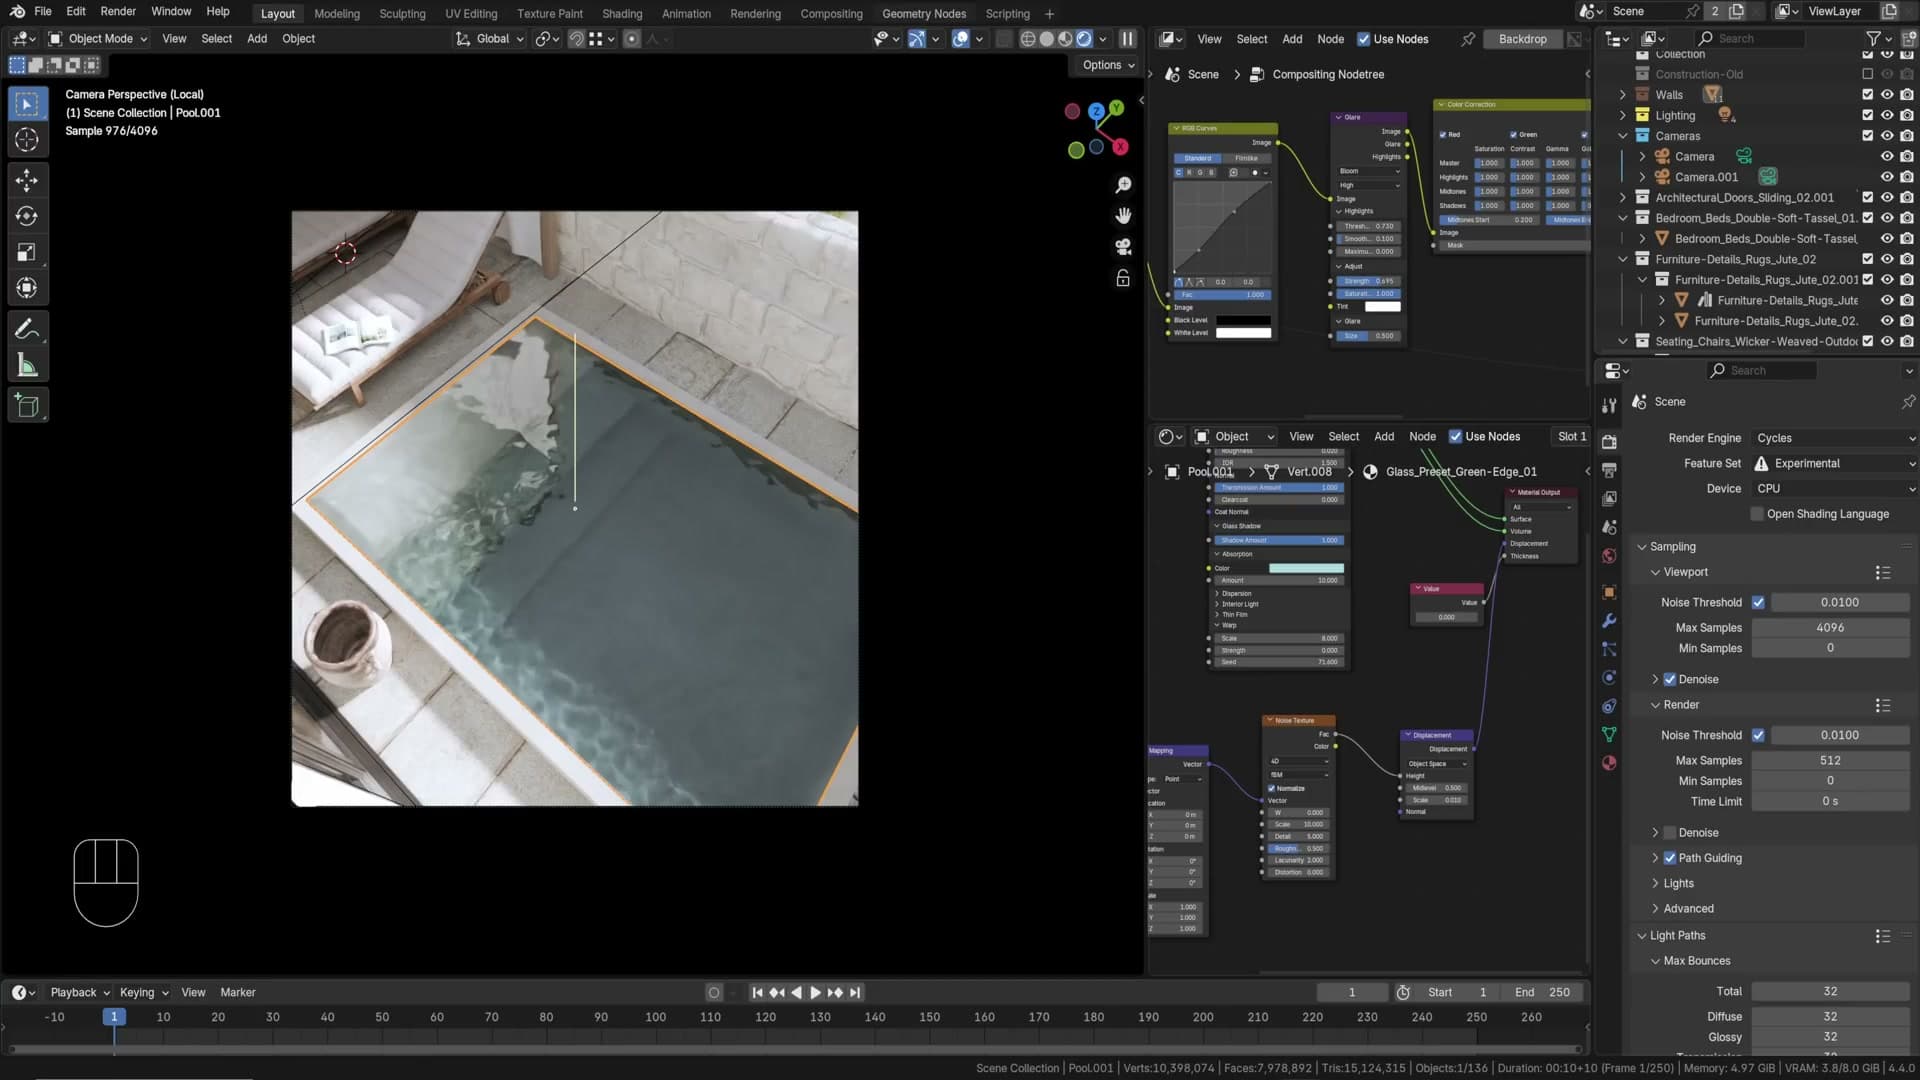The height and width of the screenshot is (1080, 1920).
Task: Switch to the Compositing workspace tab
Action: pos(831,13)
